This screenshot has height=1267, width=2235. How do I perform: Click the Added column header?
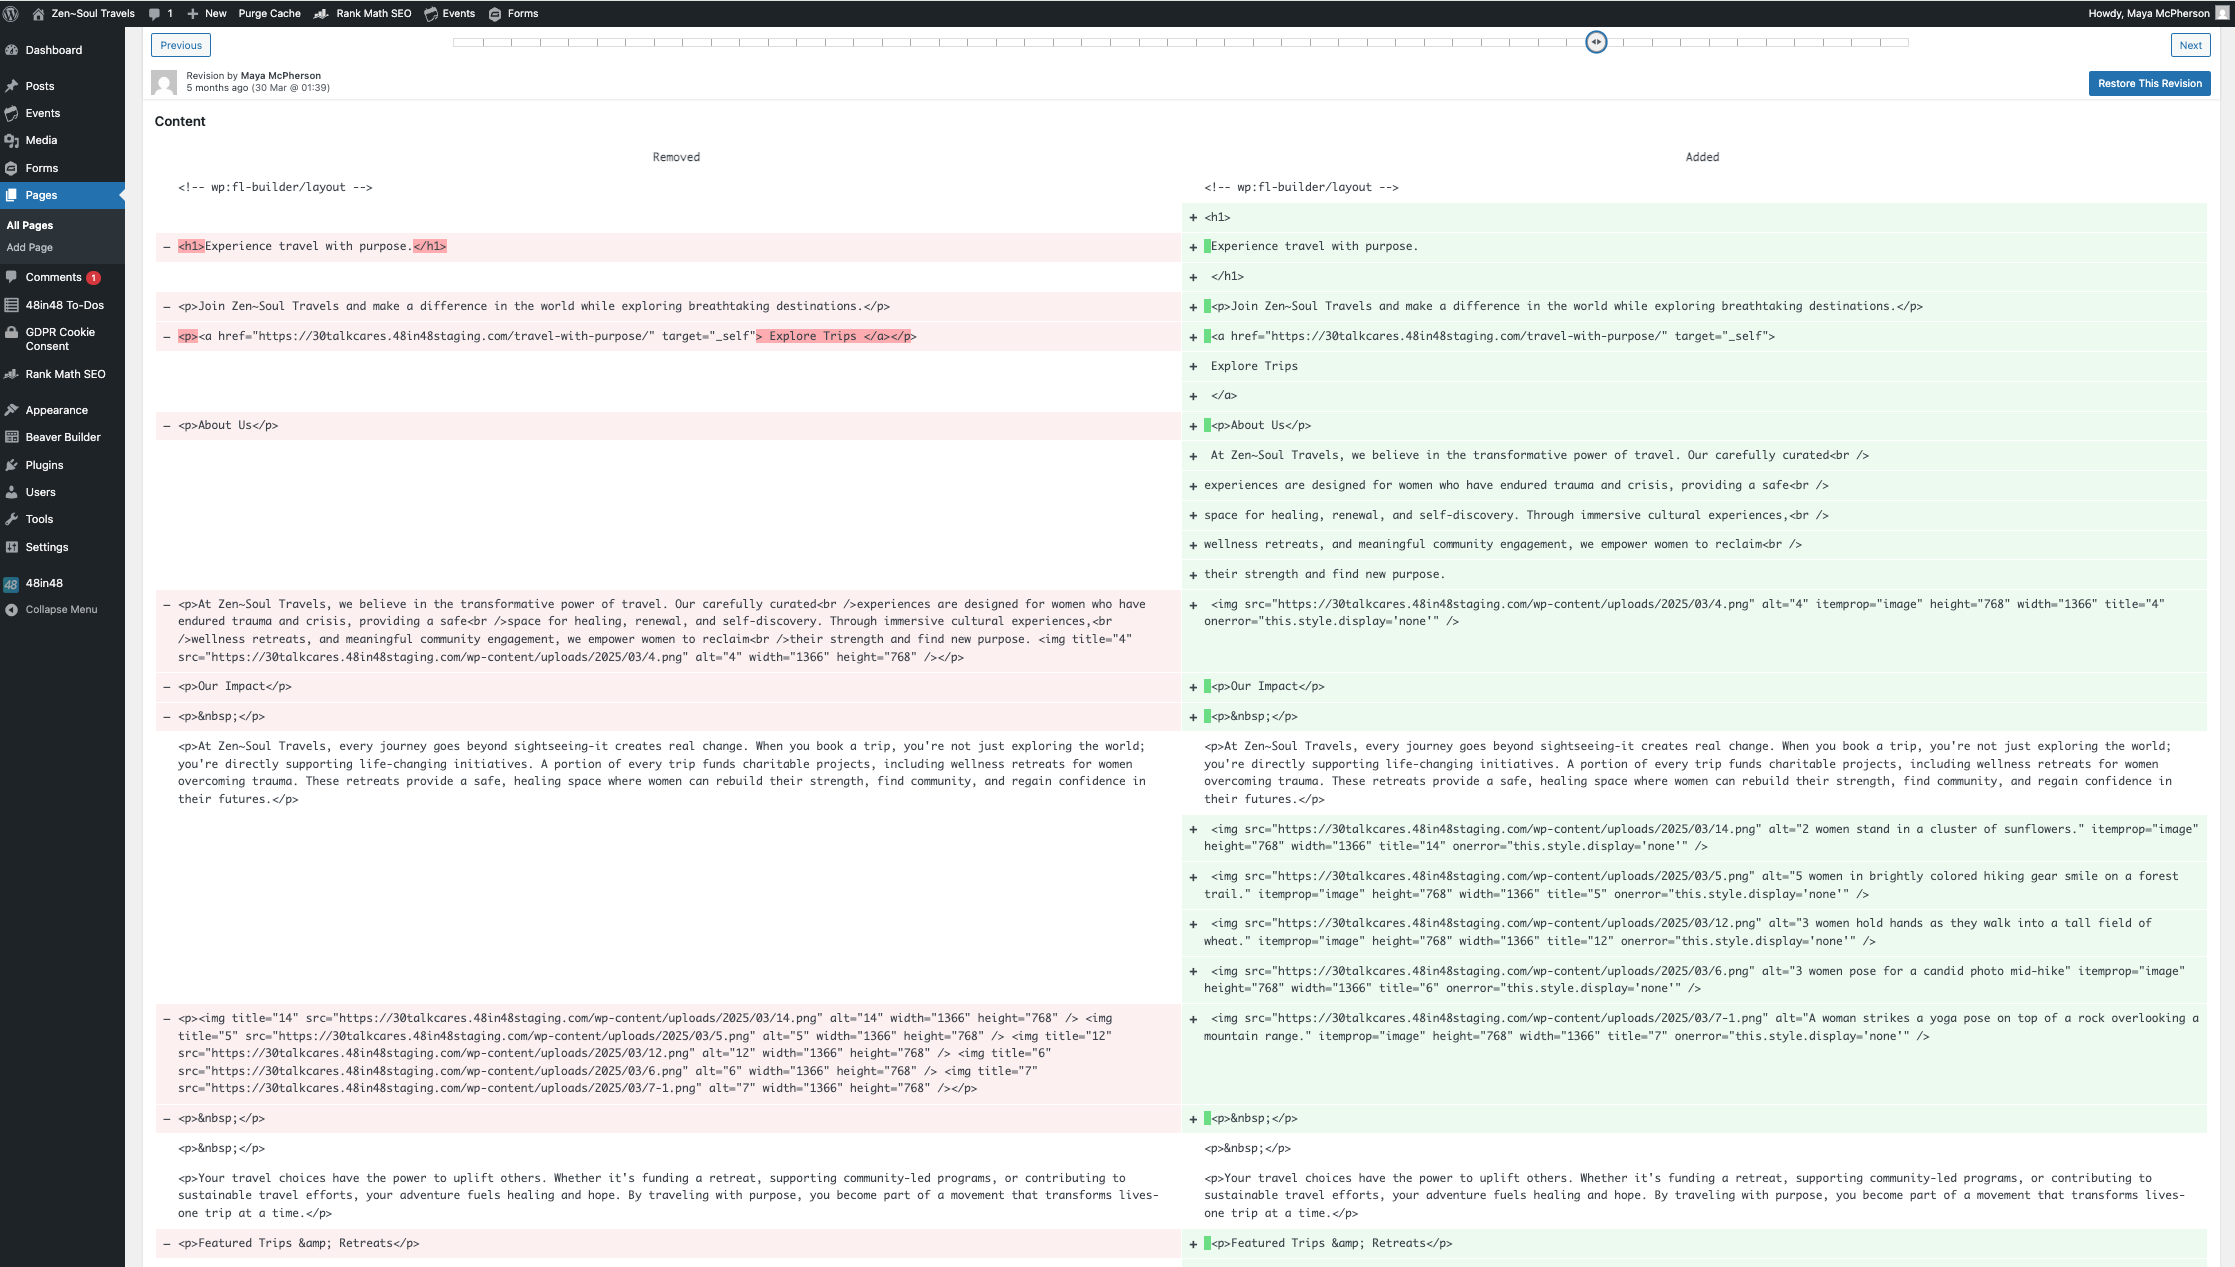coord(1702,157)
